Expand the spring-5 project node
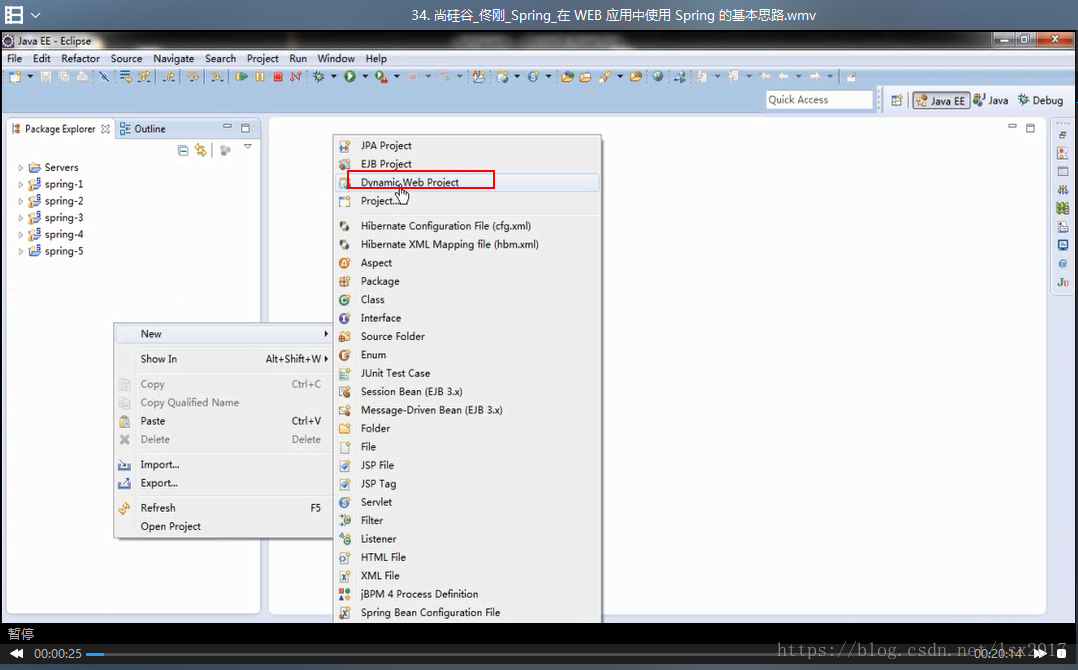Viewport: 1078px width, 670px height. (x=21, y=252)
